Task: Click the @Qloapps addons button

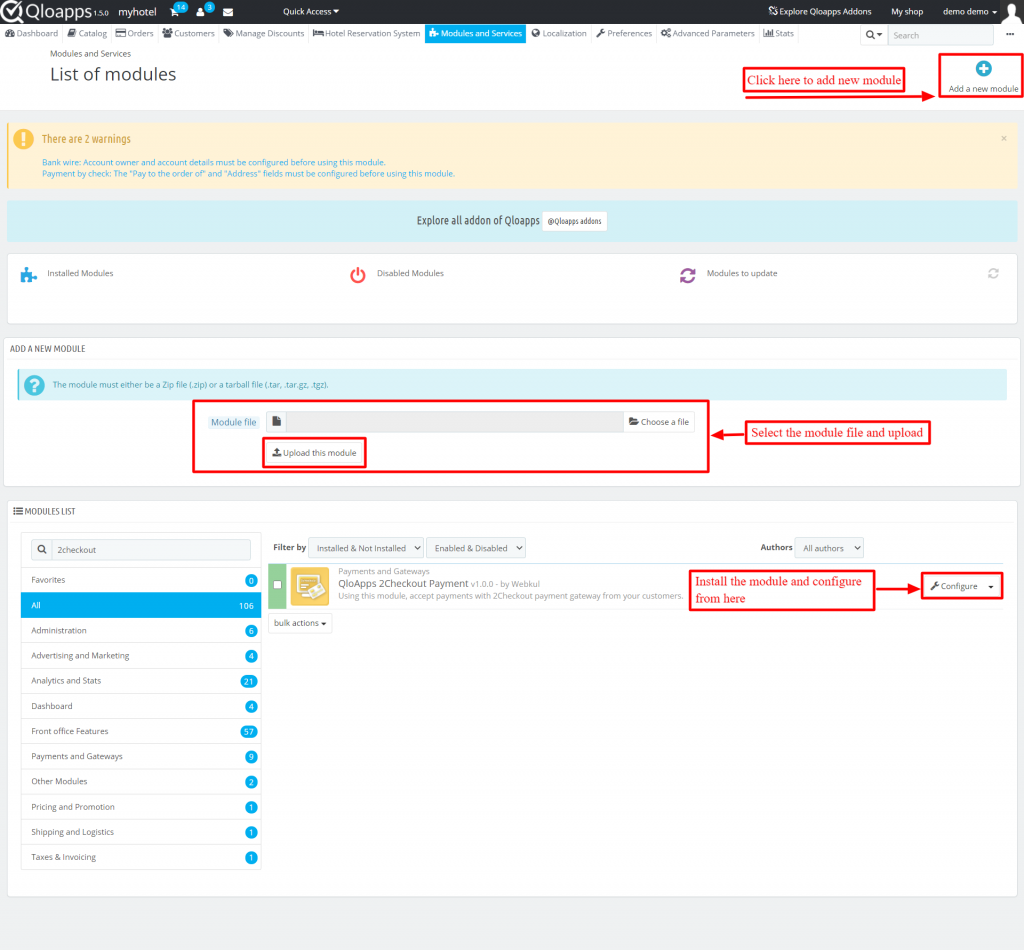Action: pos(575,221)
